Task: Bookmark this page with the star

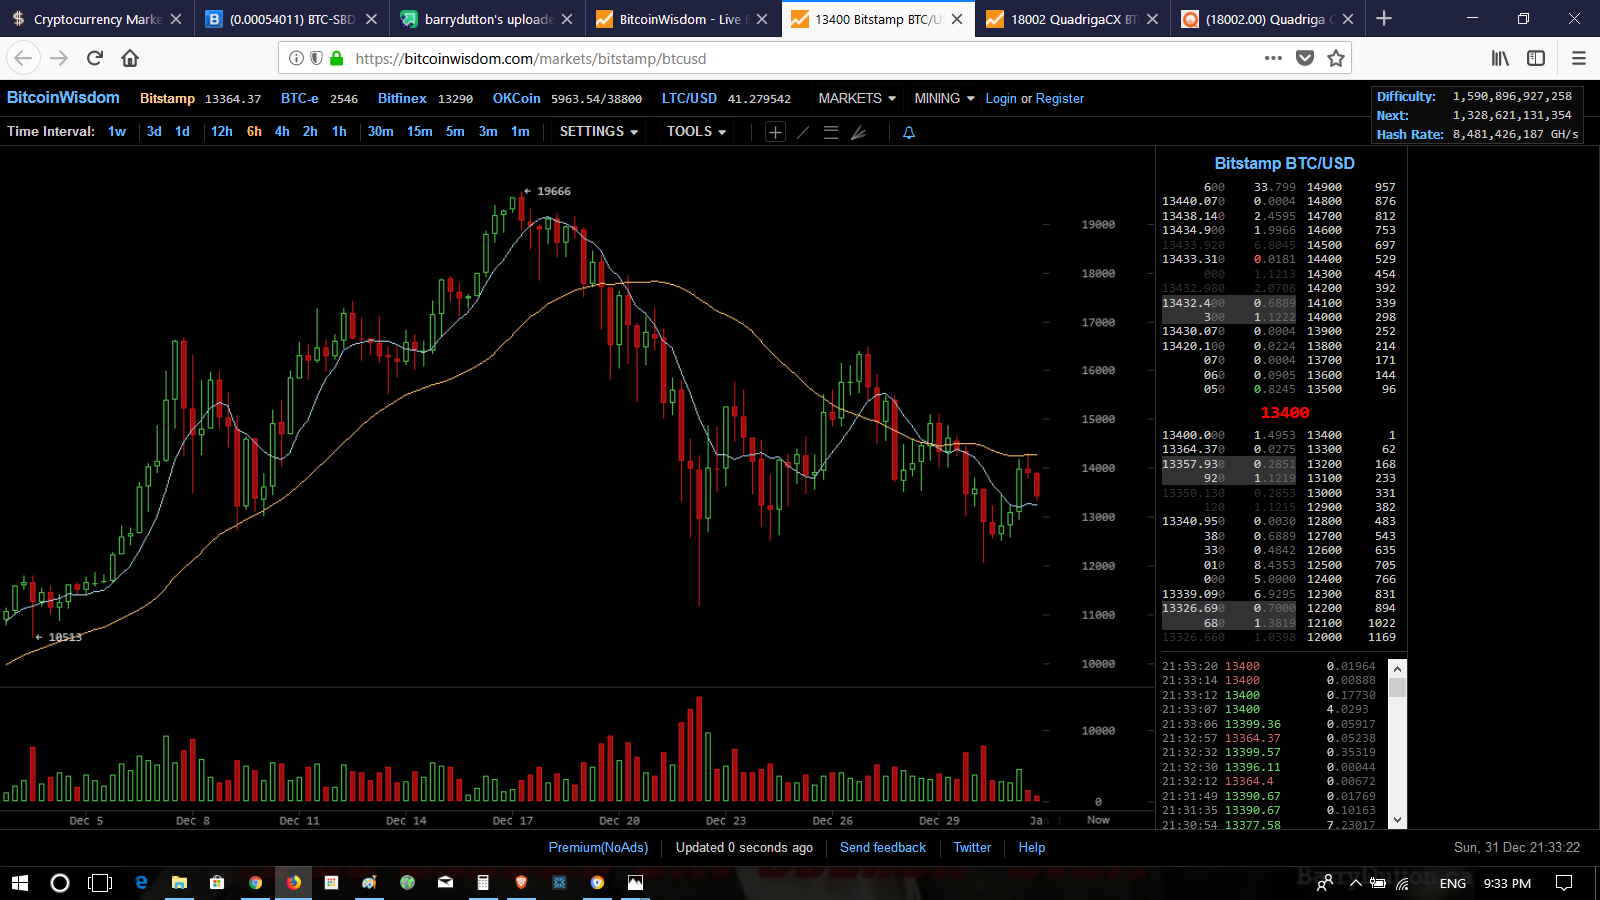Action: (1336, 58)
